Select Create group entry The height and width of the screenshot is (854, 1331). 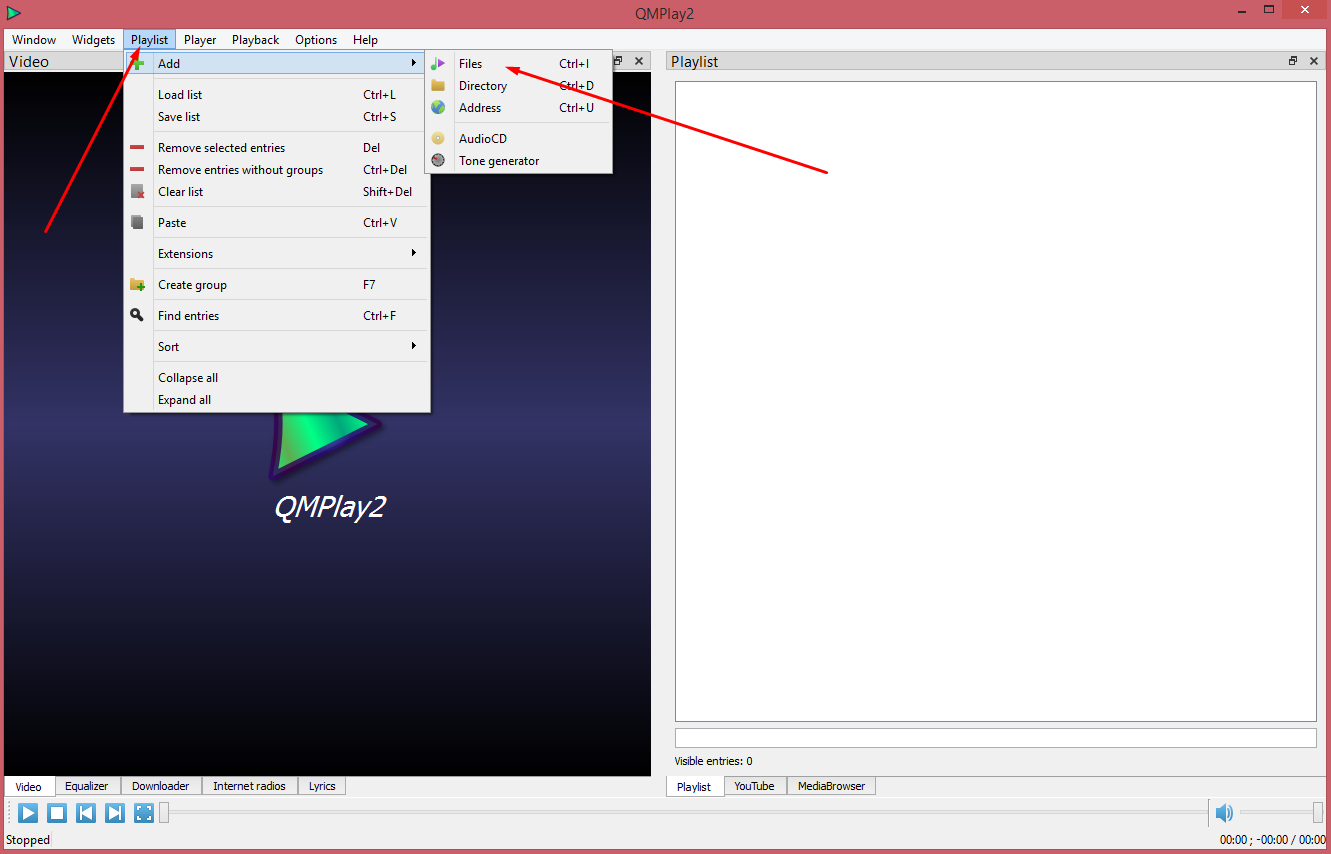[277, 285]
